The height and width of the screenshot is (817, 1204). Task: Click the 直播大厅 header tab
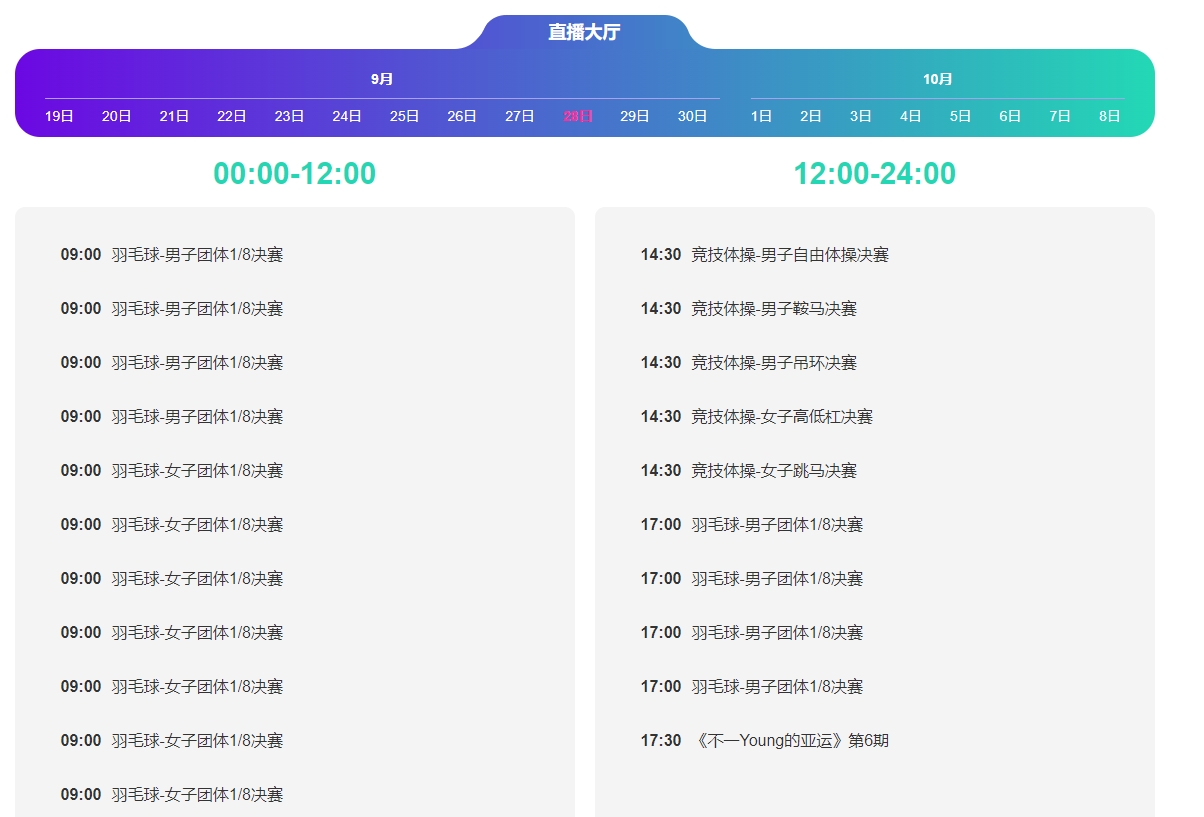[584, 32]
